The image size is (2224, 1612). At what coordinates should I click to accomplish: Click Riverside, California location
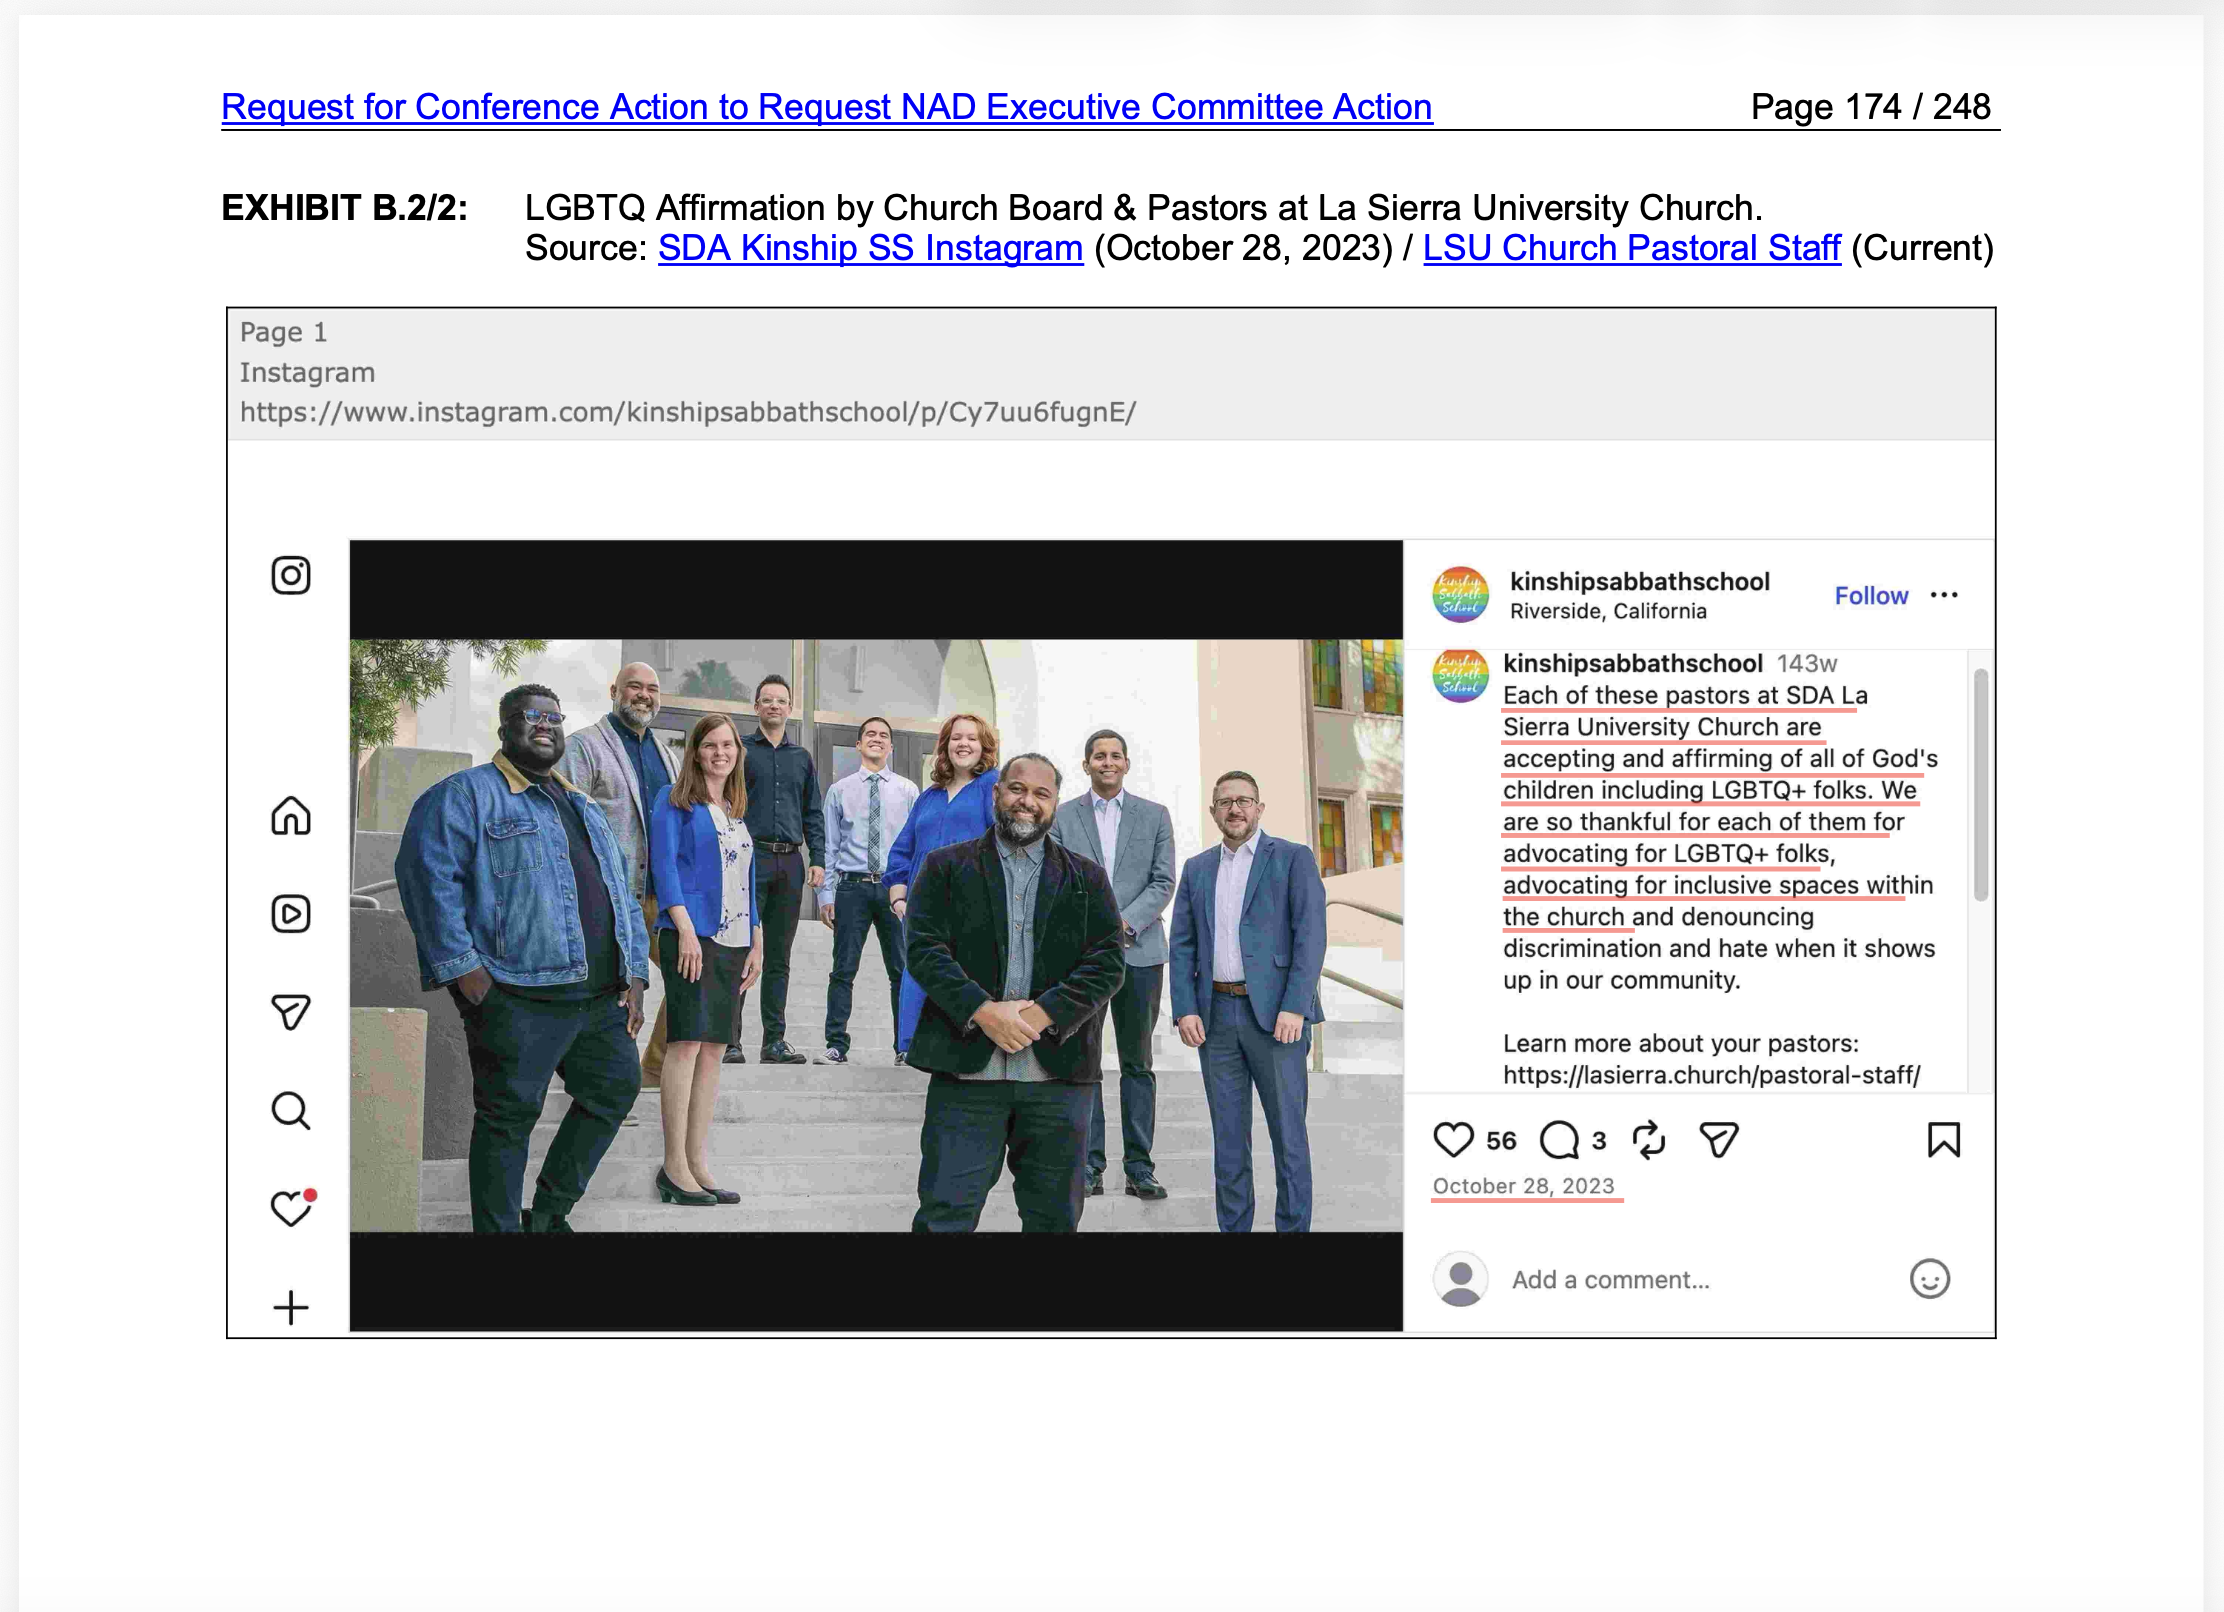tap(1608, 611)
